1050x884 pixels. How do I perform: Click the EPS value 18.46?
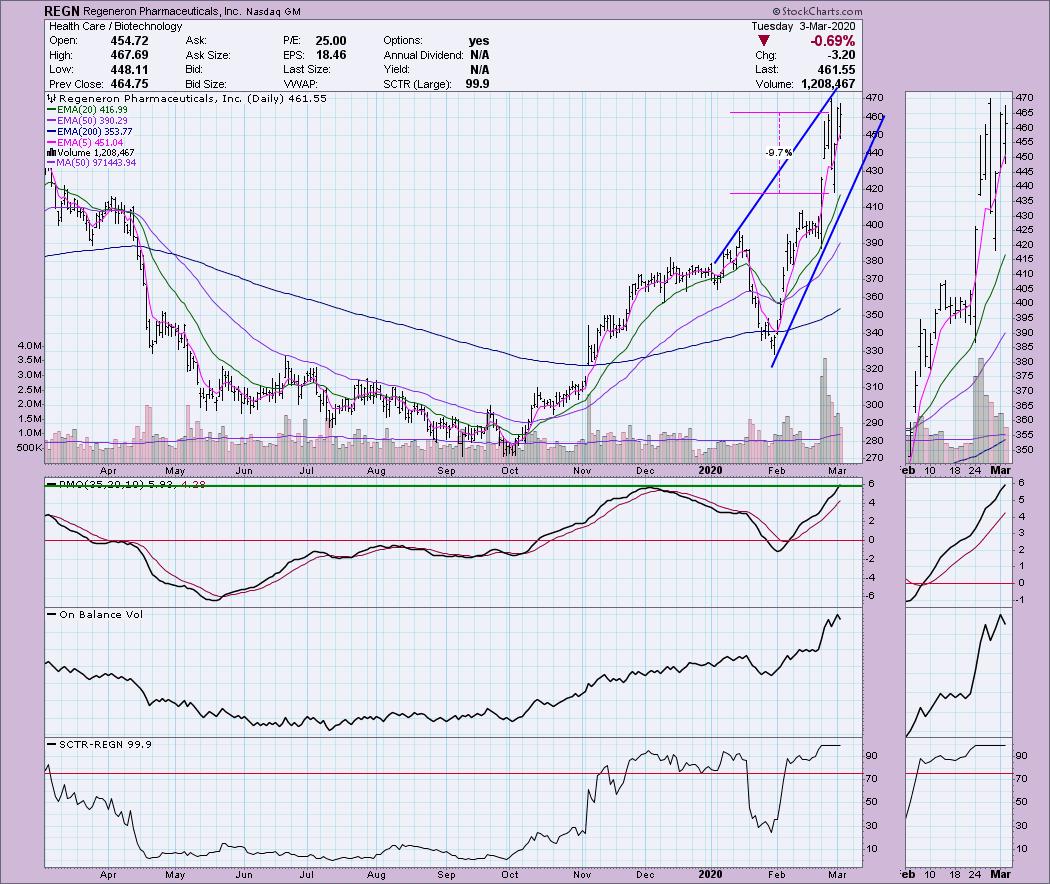tap(331, 55)
